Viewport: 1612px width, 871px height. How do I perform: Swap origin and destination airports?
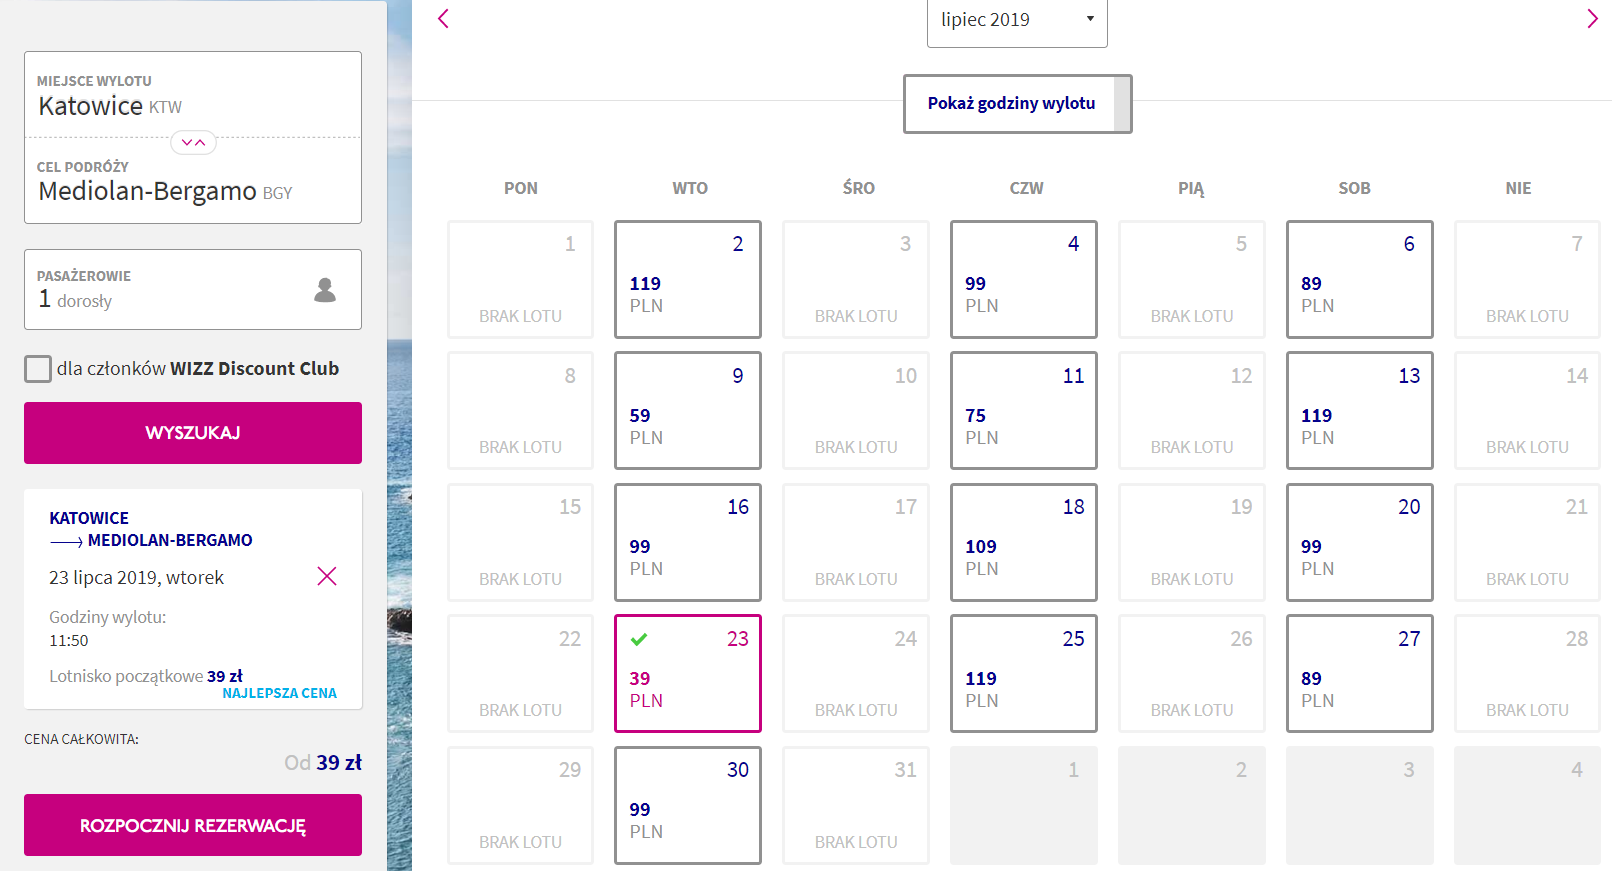point(193,142)
